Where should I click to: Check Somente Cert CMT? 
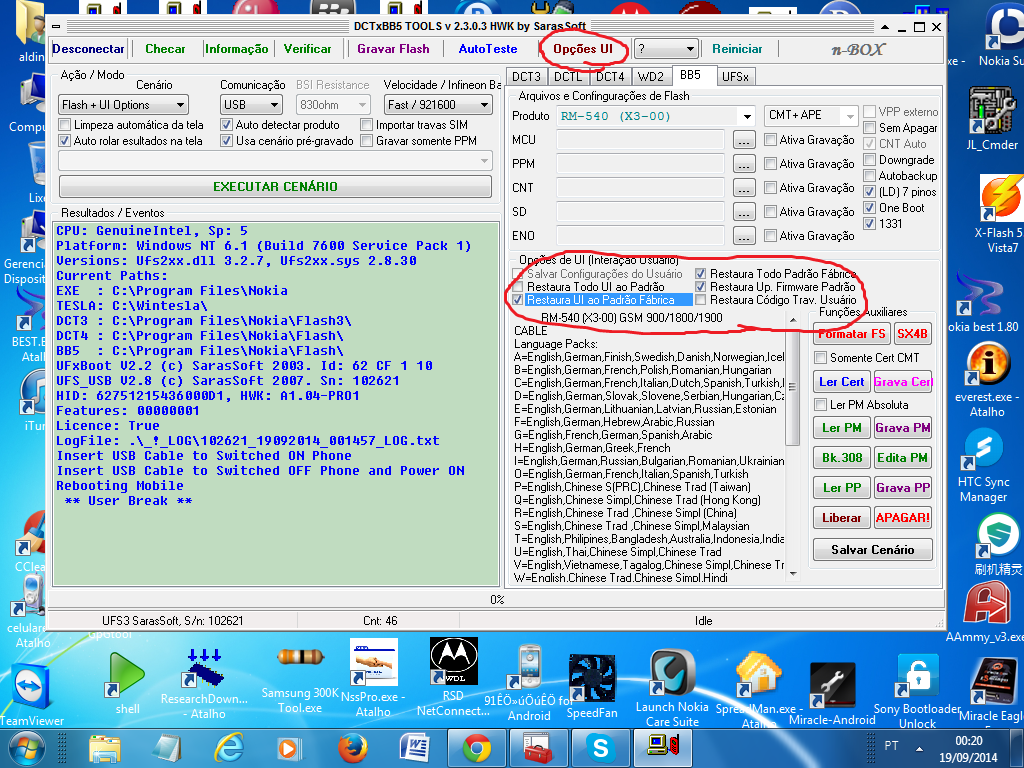821,358
